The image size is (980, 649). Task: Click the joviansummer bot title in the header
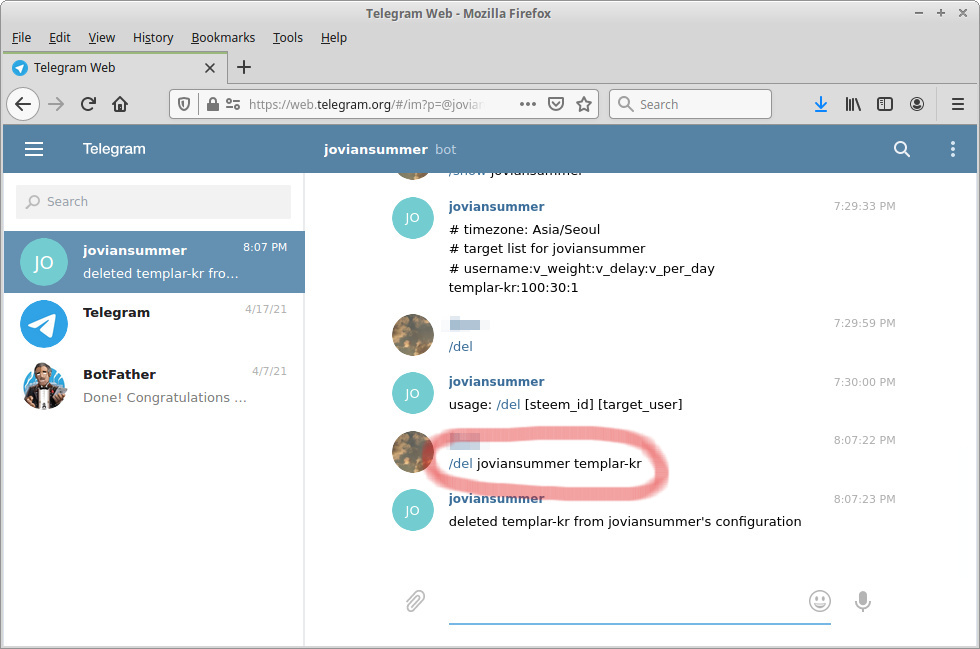(389, 149)
